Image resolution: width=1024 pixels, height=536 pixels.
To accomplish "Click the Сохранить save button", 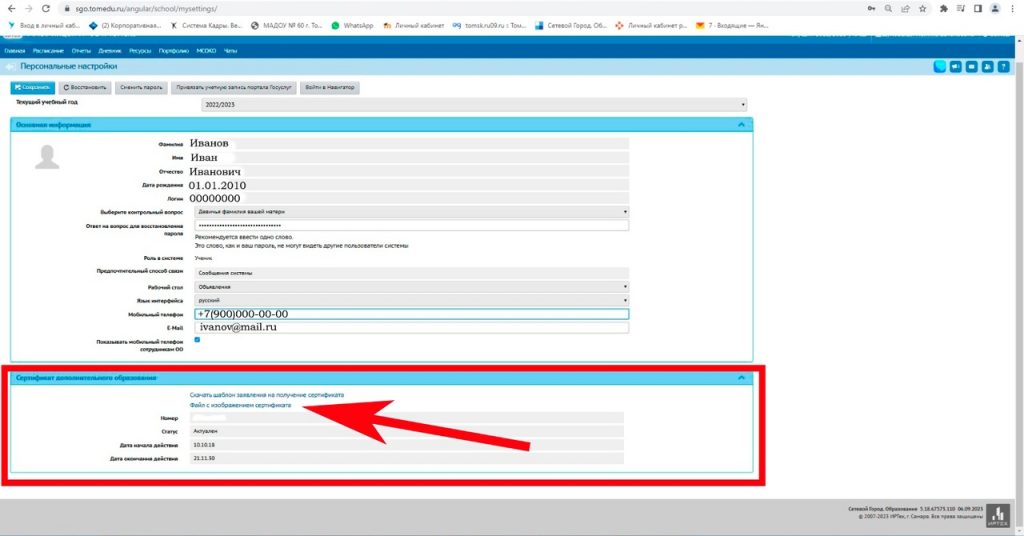I will click(x=31, y=88).
